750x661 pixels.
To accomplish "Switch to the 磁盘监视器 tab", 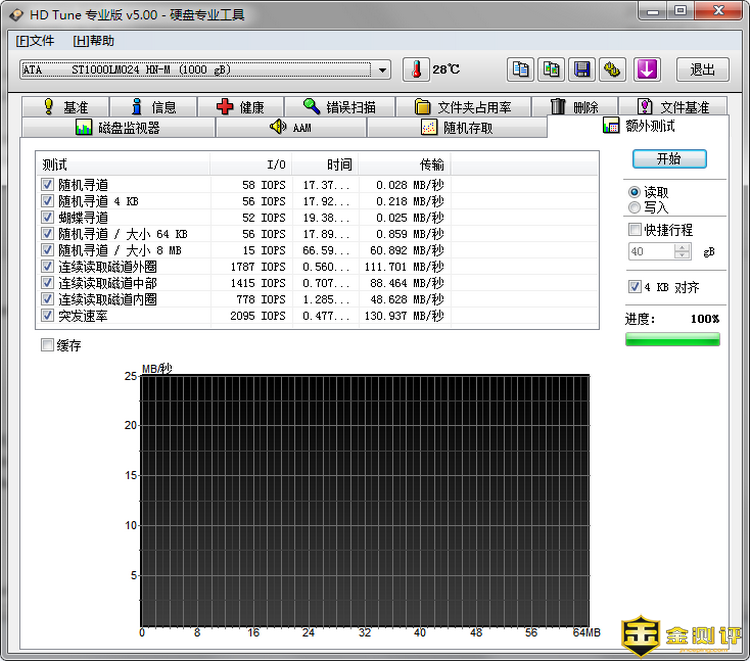I will pos(118,128).
